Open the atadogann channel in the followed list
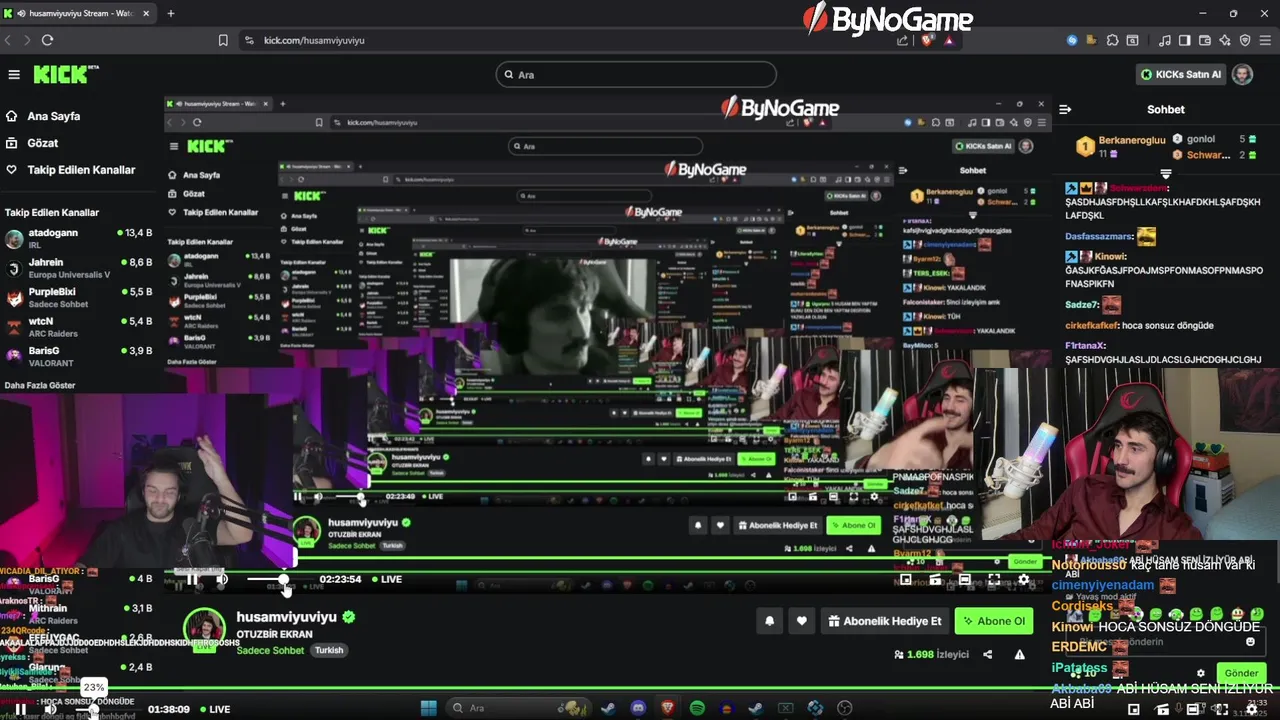The height and width of the screenshot is (720, 1280). coord(80,238)
